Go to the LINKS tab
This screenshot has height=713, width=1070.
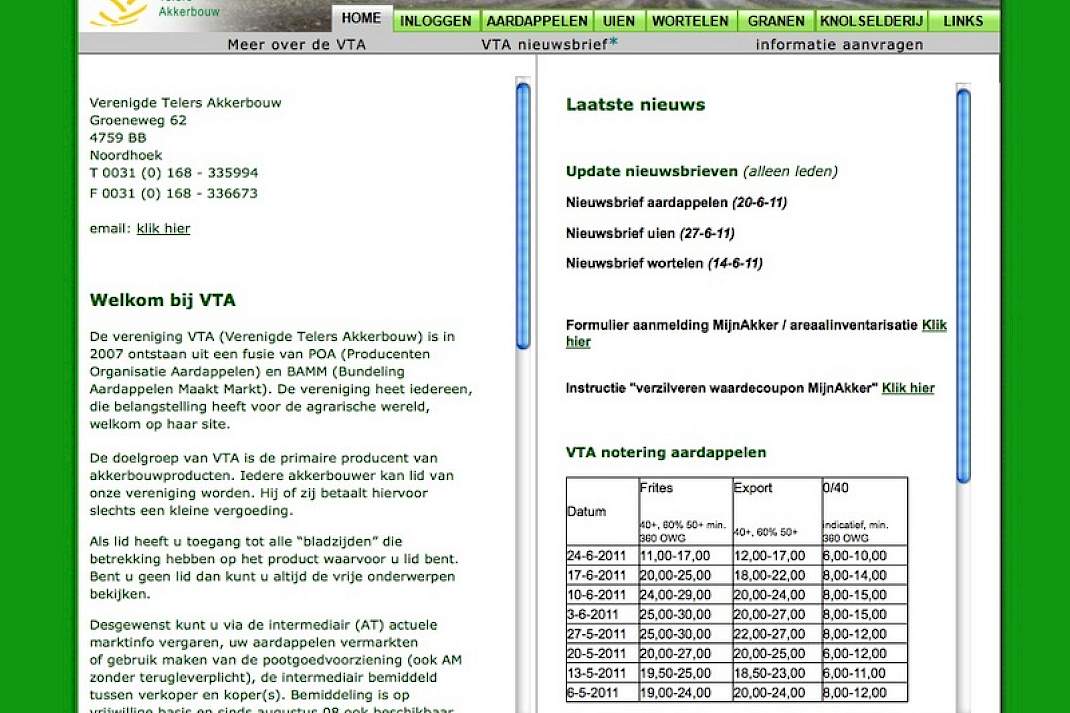963,21
